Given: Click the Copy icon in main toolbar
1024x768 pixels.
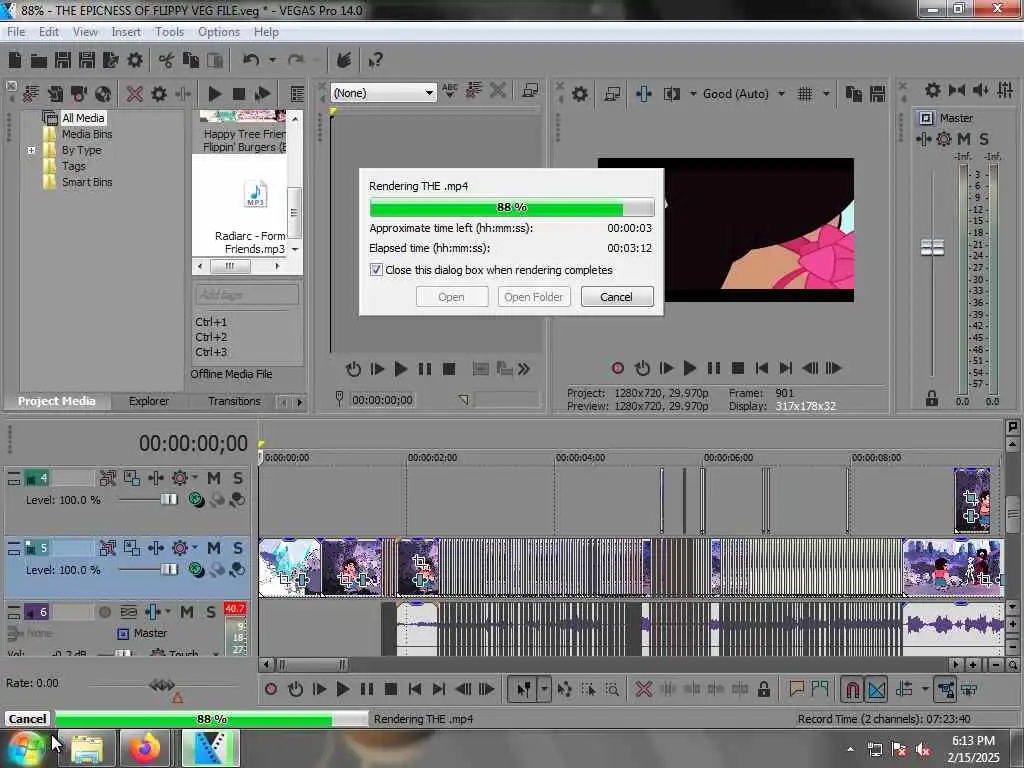Looking at the screenshot, I should (x=191, y=61).
